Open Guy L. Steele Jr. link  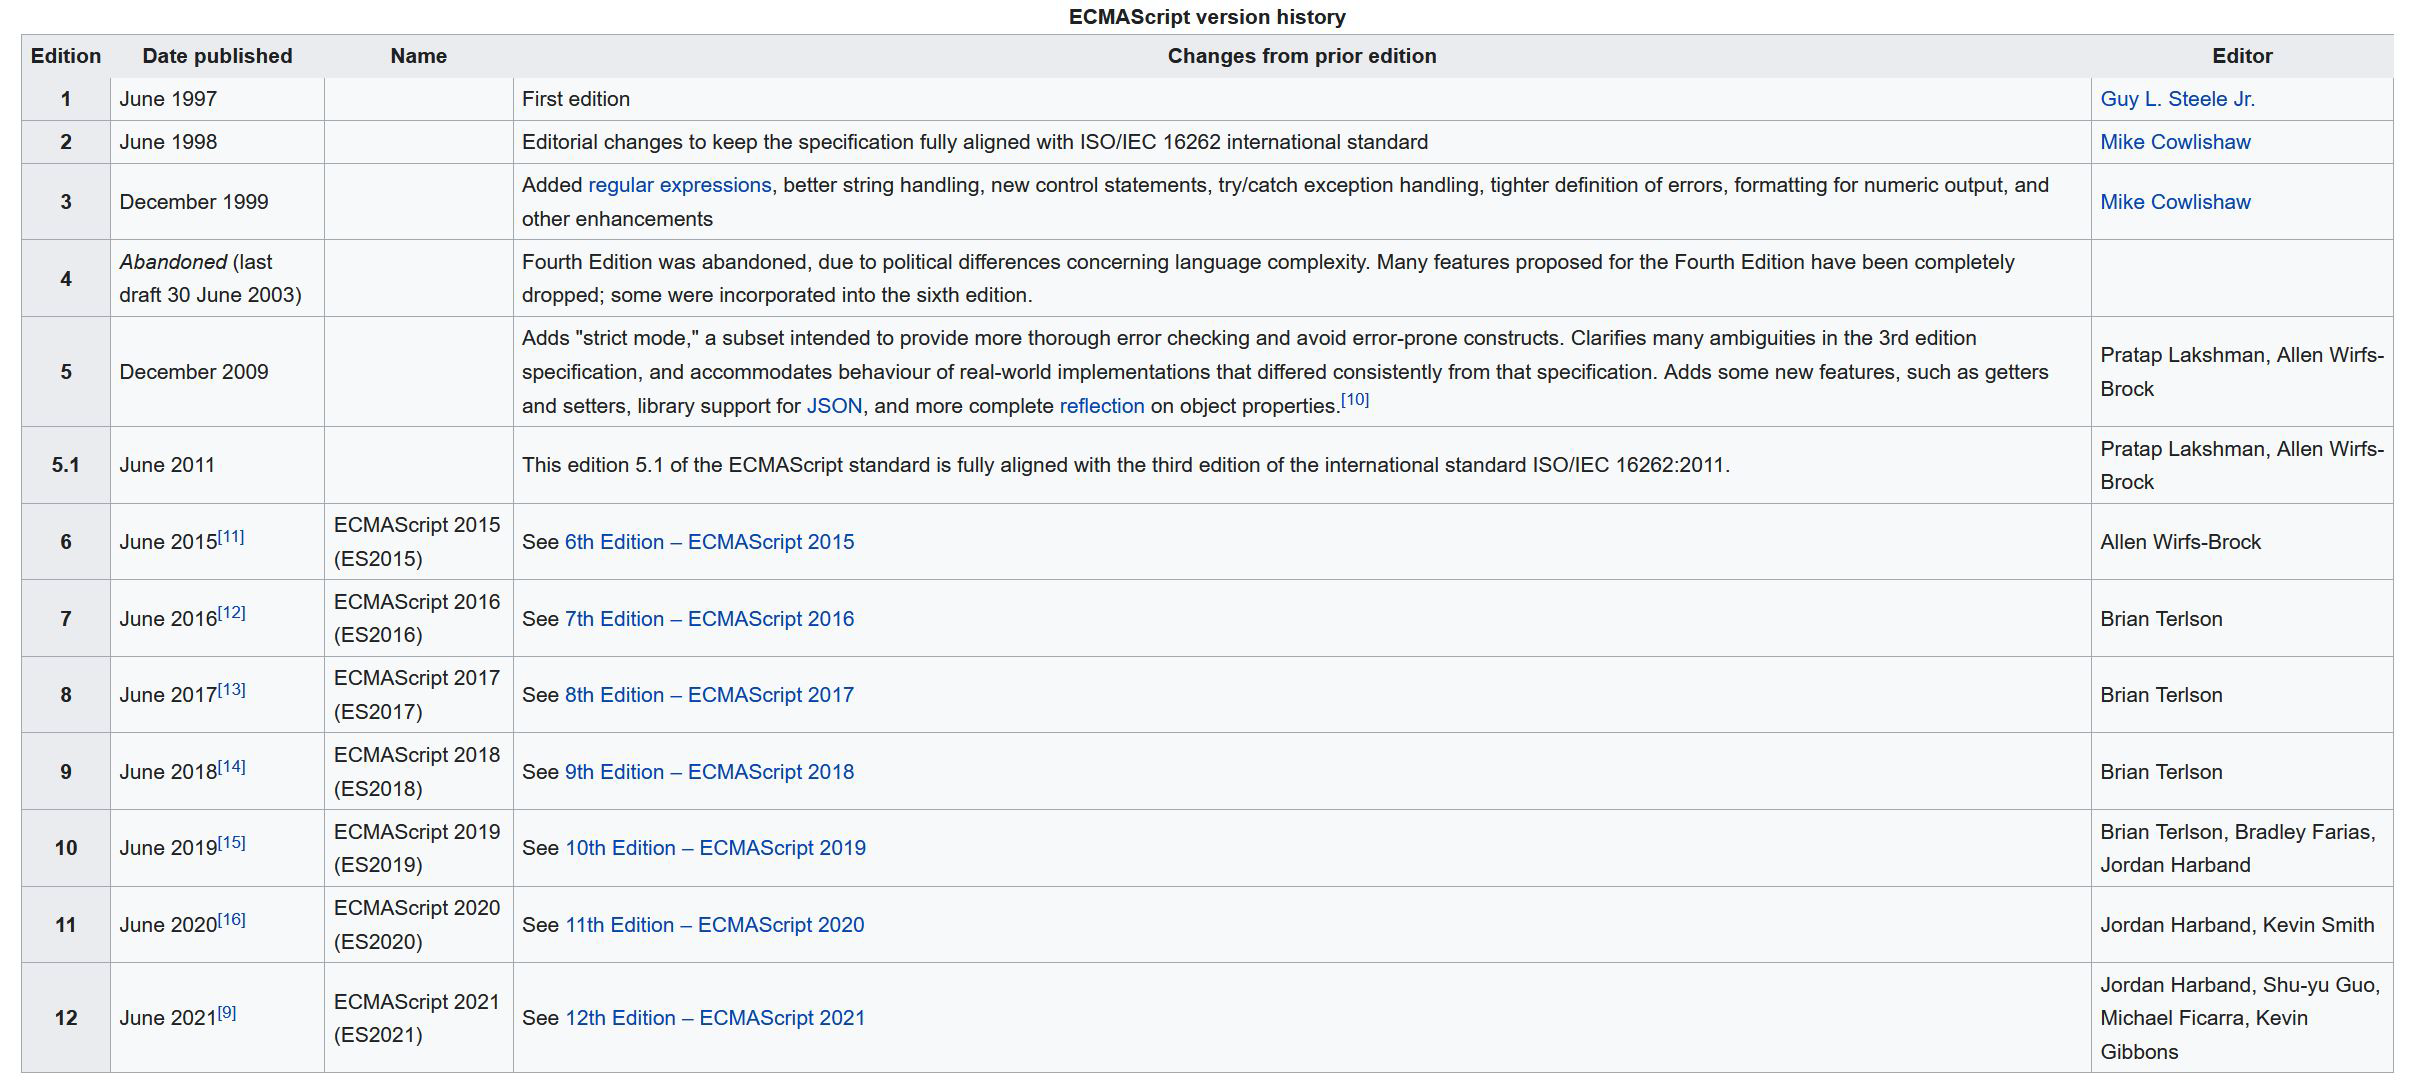(2177, 99)
